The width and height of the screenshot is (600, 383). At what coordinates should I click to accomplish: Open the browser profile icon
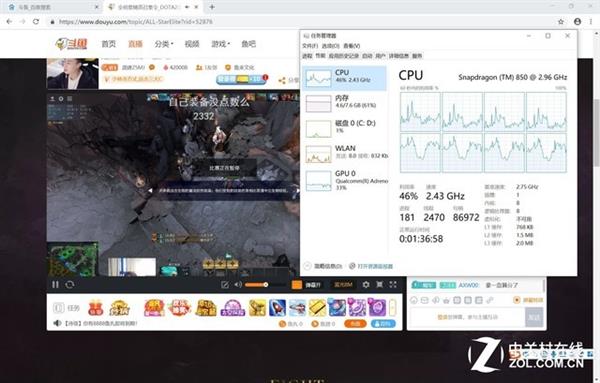(577, 22)
